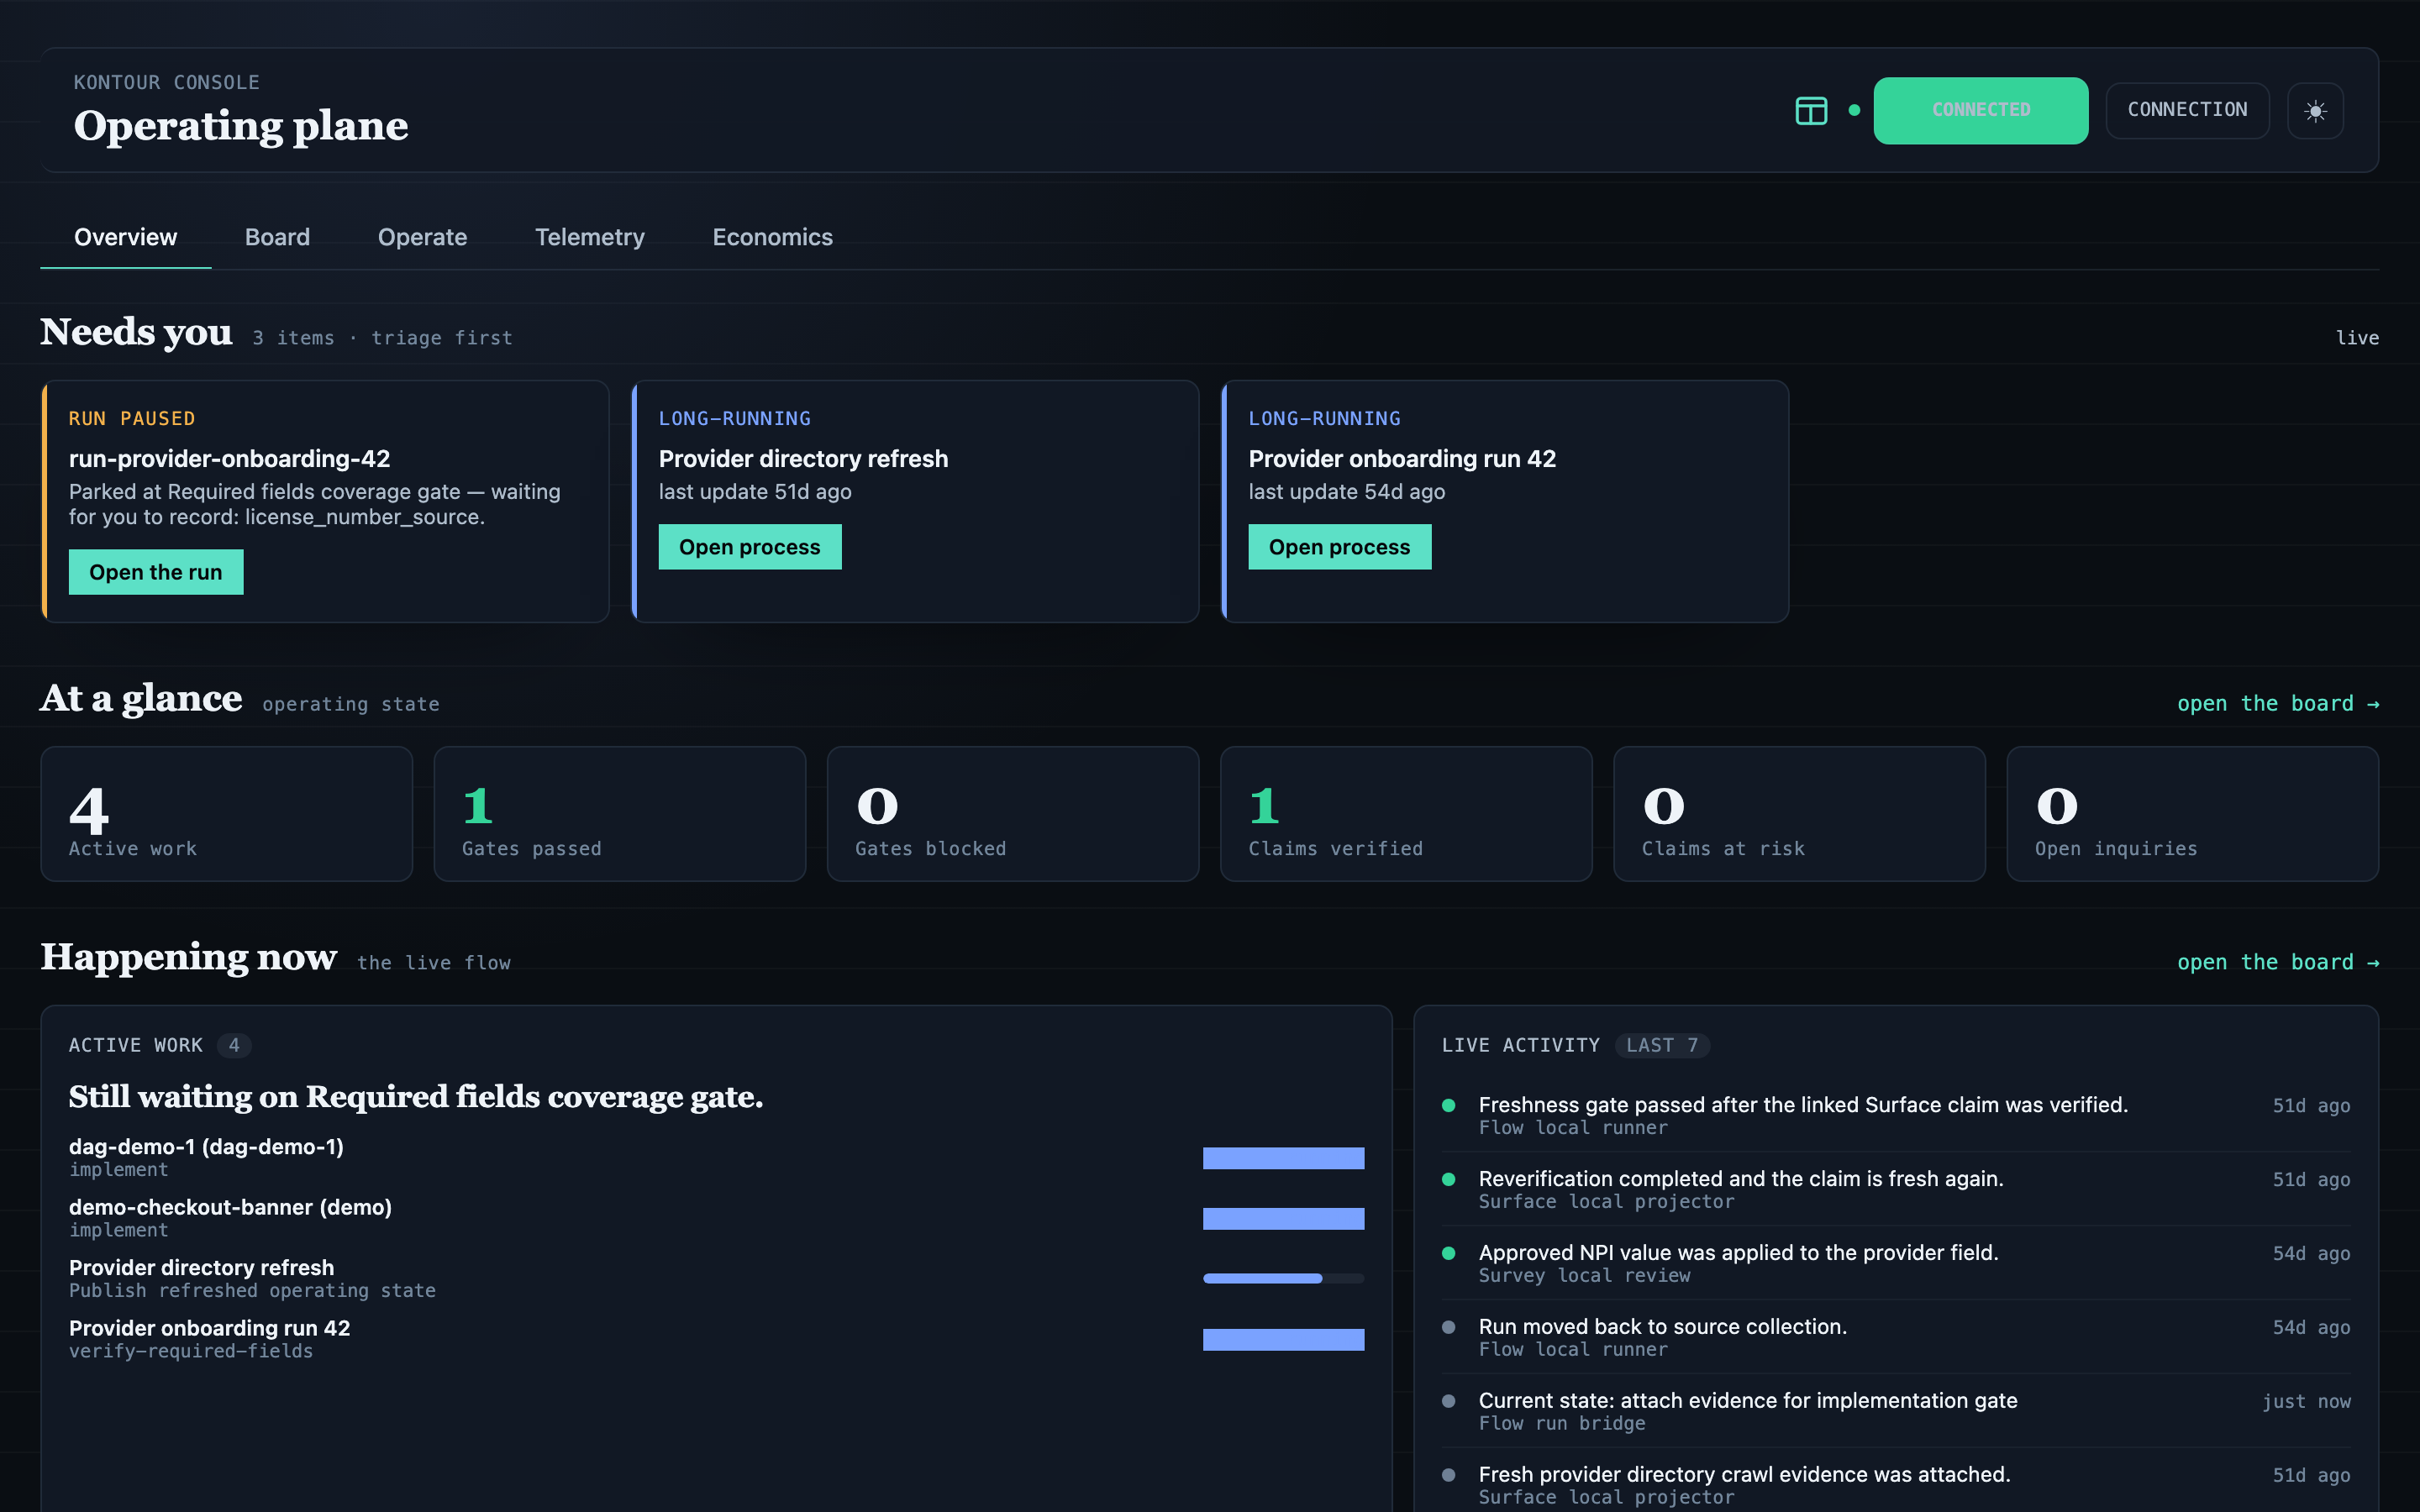Open the Current state attach evidence entry

(1896, 1411)
